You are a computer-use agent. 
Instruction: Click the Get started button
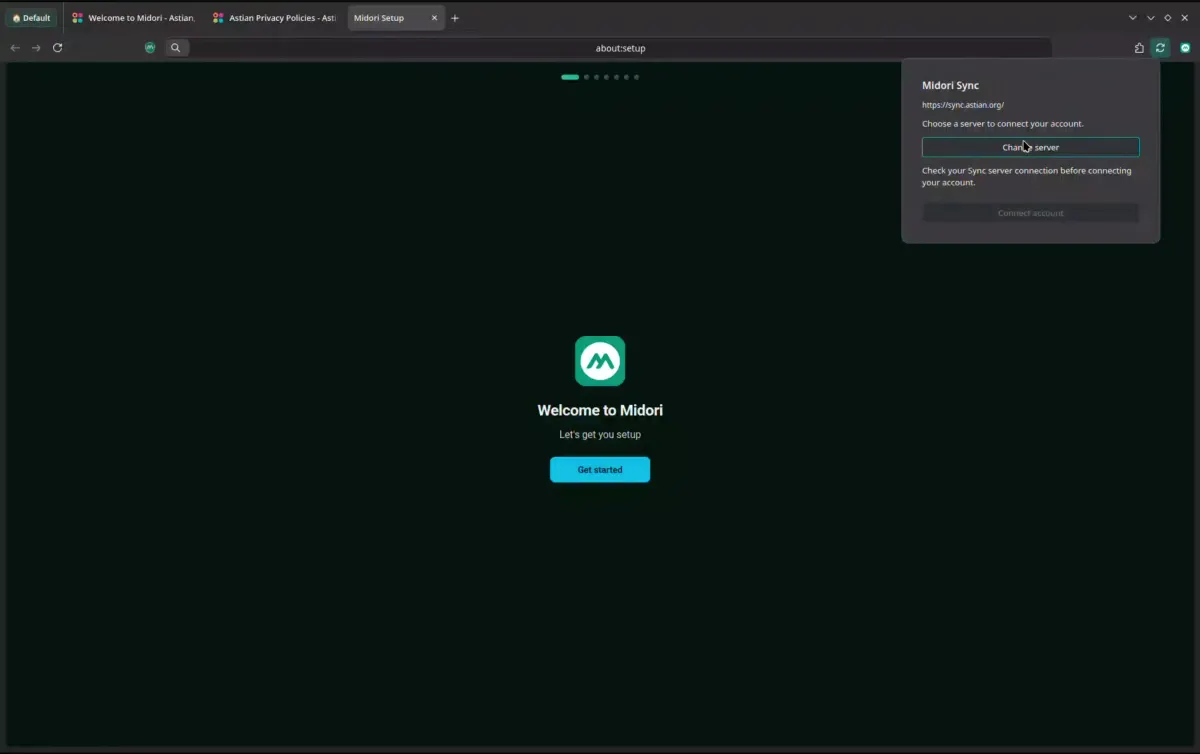point(600,470)
